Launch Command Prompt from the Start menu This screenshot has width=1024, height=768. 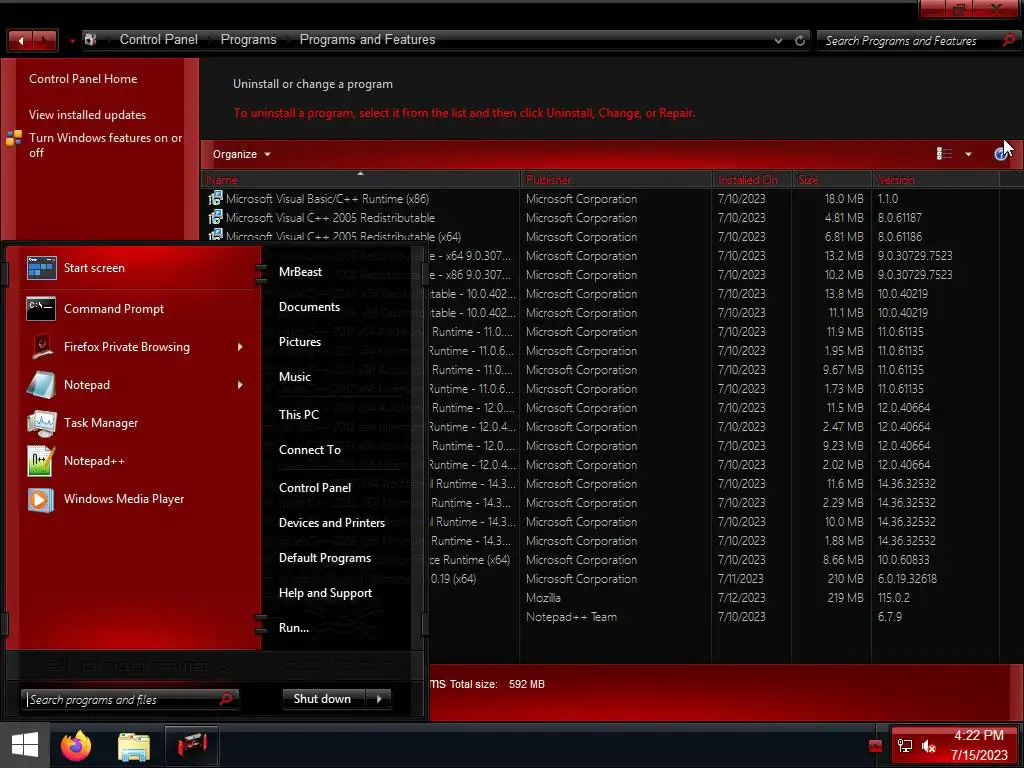134,309
